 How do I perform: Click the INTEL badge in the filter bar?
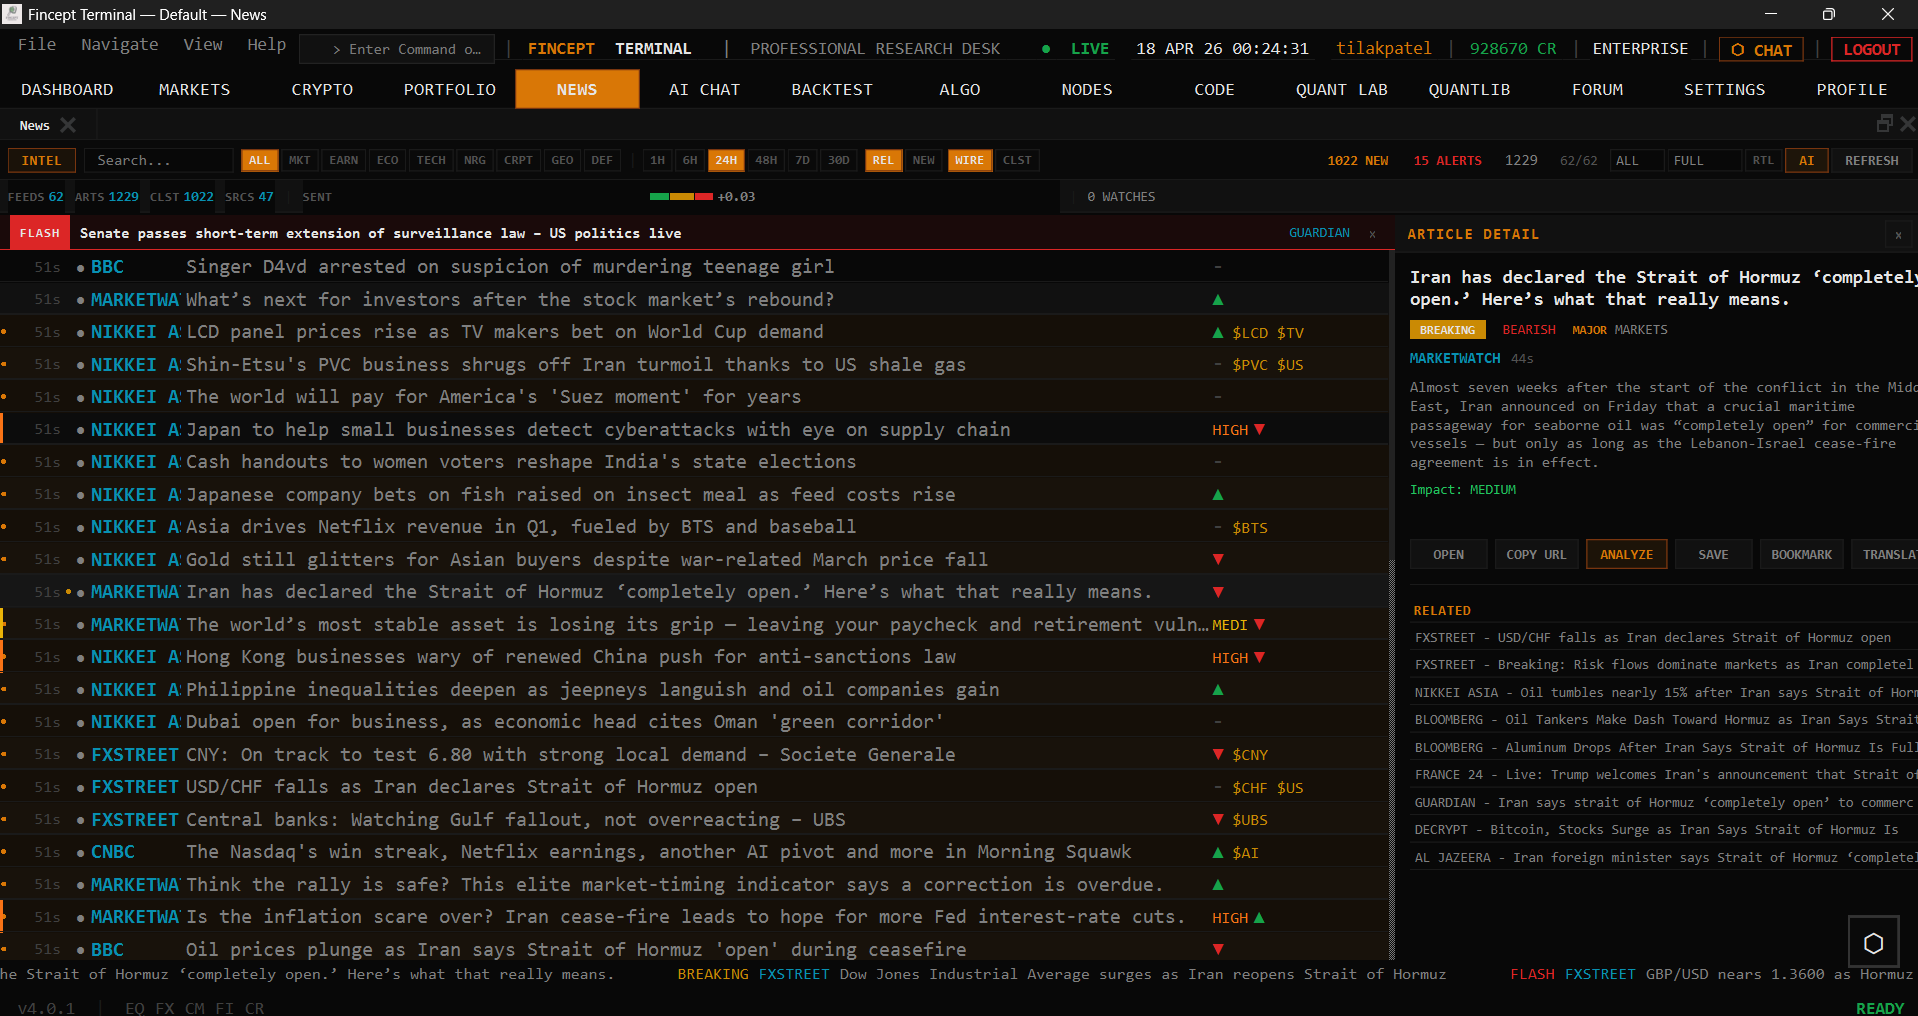pos(41,160)
